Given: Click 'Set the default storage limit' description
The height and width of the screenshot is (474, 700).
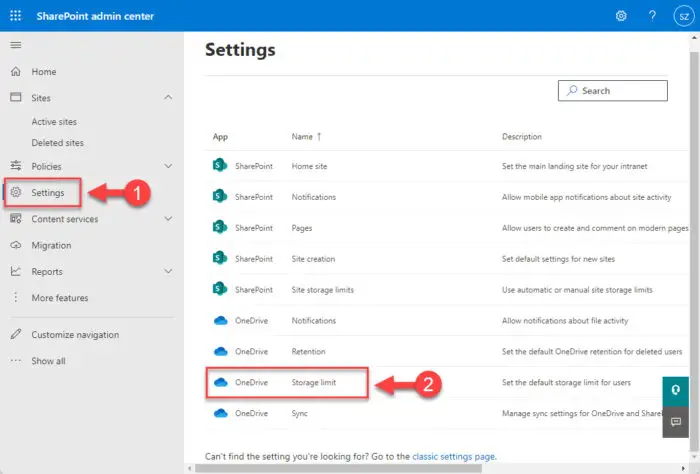Looking at the screenshot, I should click(566, 383).
